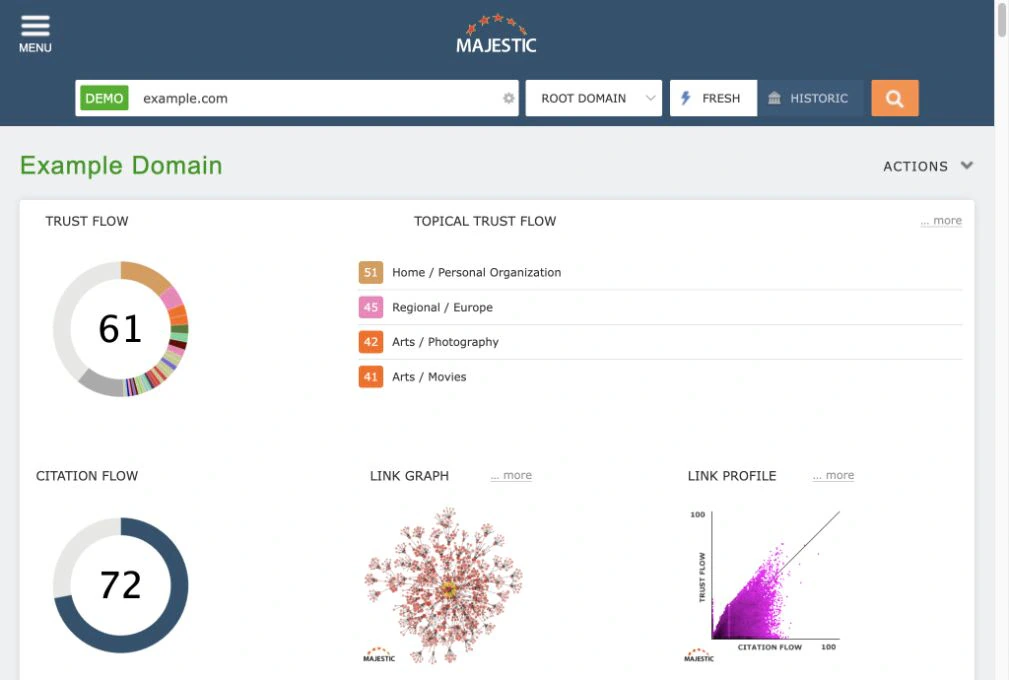Viewport: 1009px width, 680px height.
Task: Open the Link Graph network thumbnail
Action: [x=444, y=585]
